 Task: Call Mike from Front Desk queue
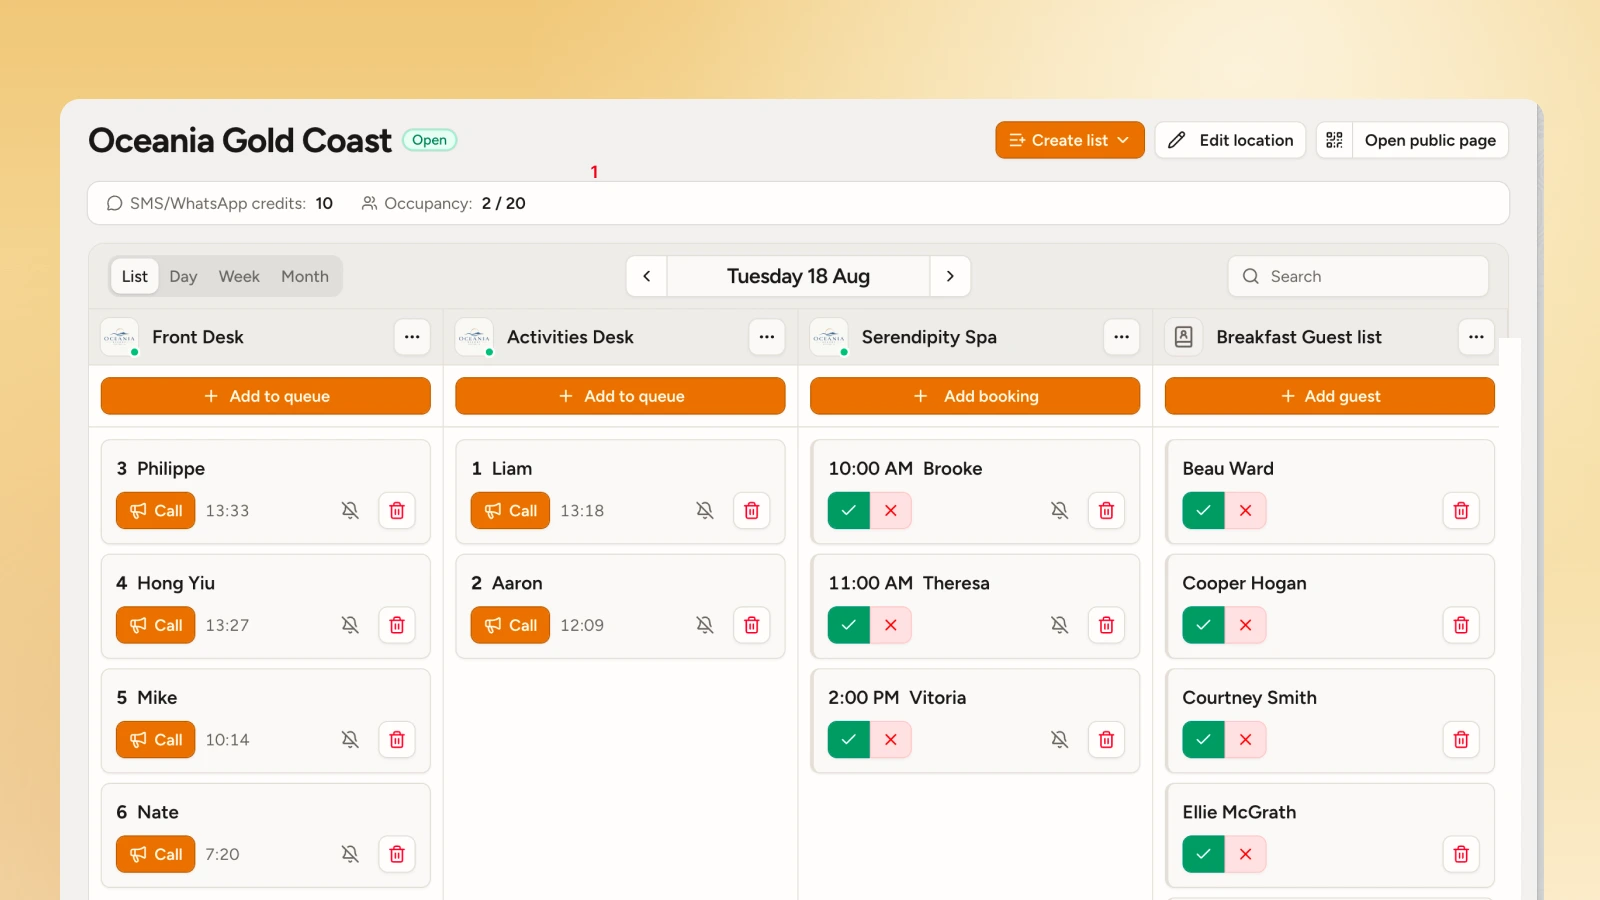coord(155,740)
